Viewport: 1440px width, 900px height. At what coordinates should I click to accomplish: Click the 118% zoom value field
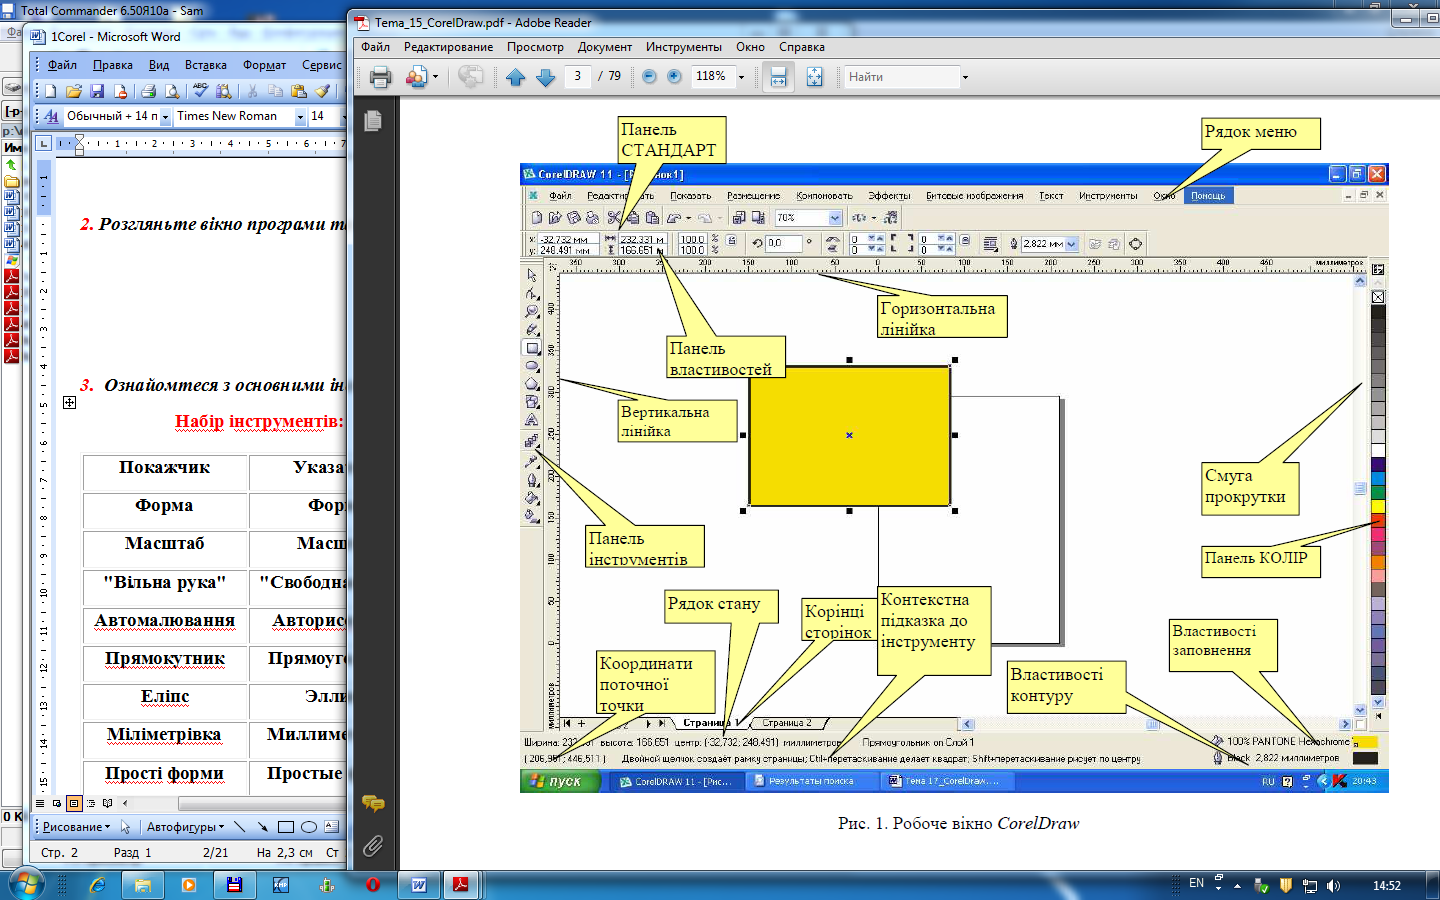point(712,77)
